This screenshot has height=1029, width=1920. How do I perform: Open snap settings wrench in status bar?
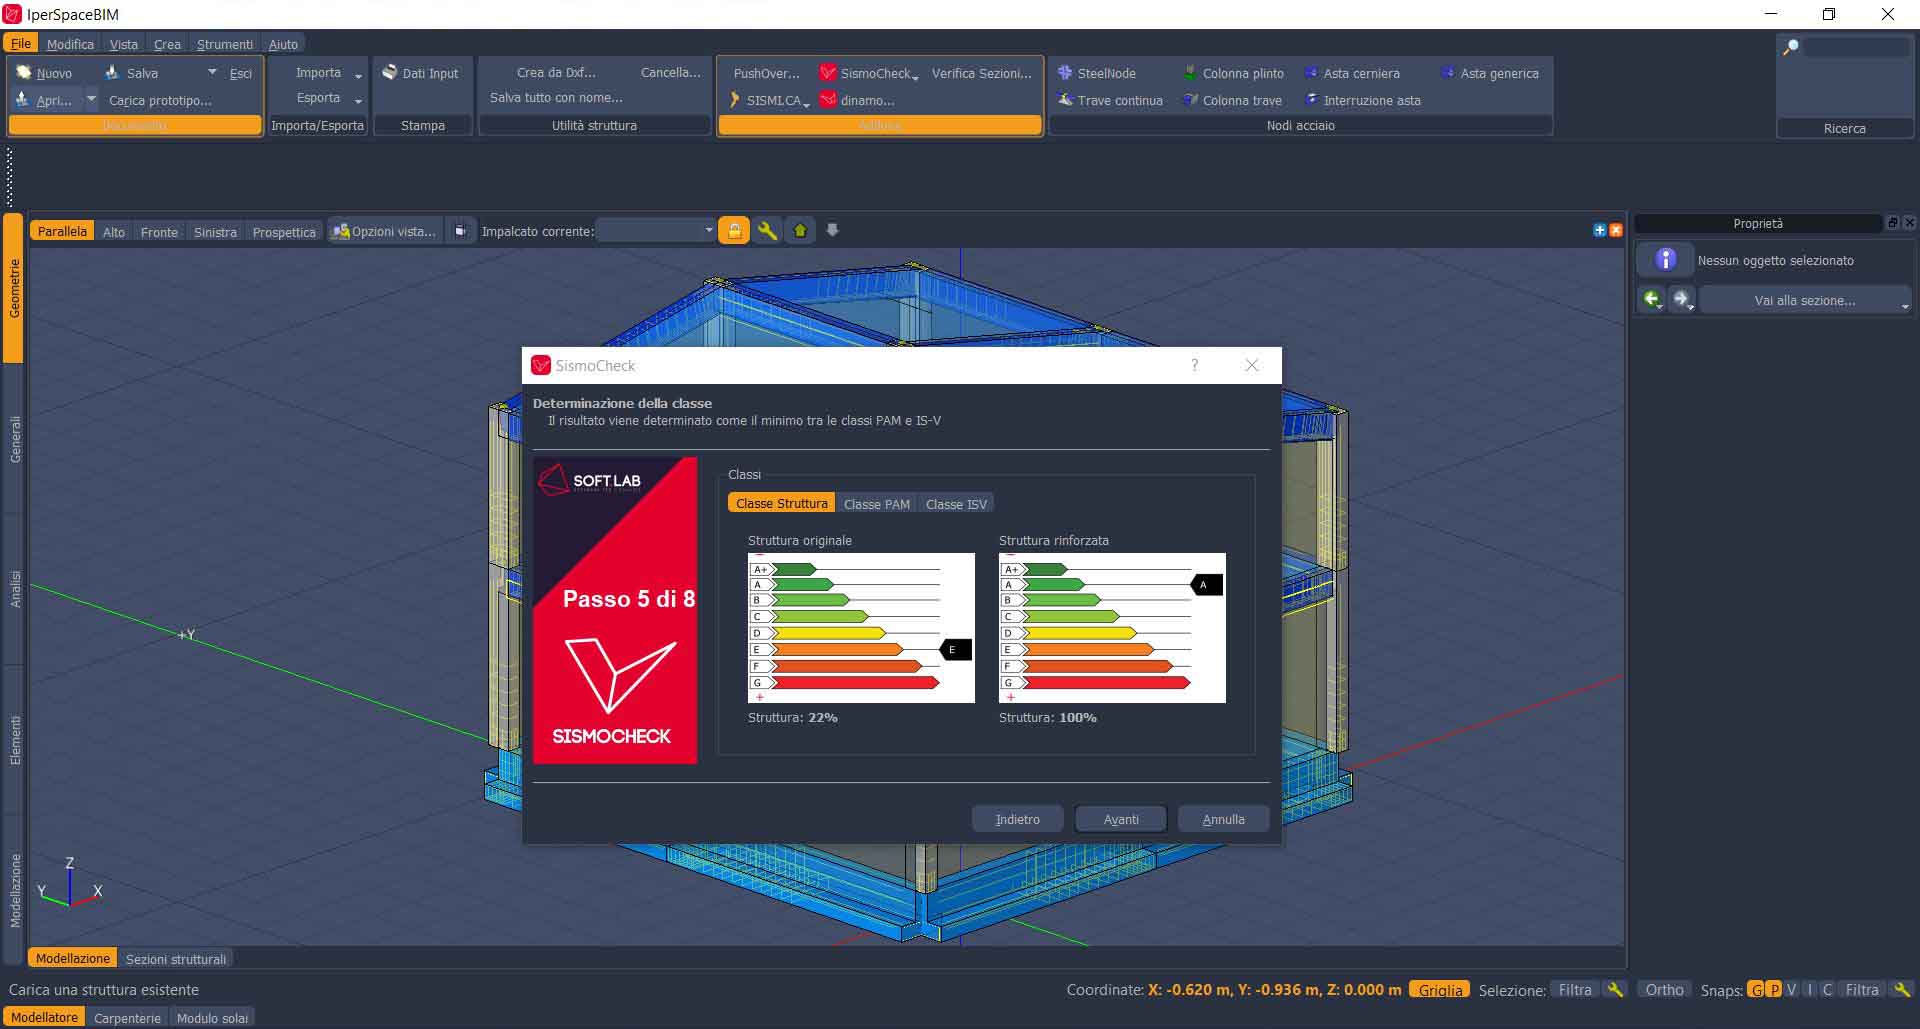click(x=1902, y=989)
